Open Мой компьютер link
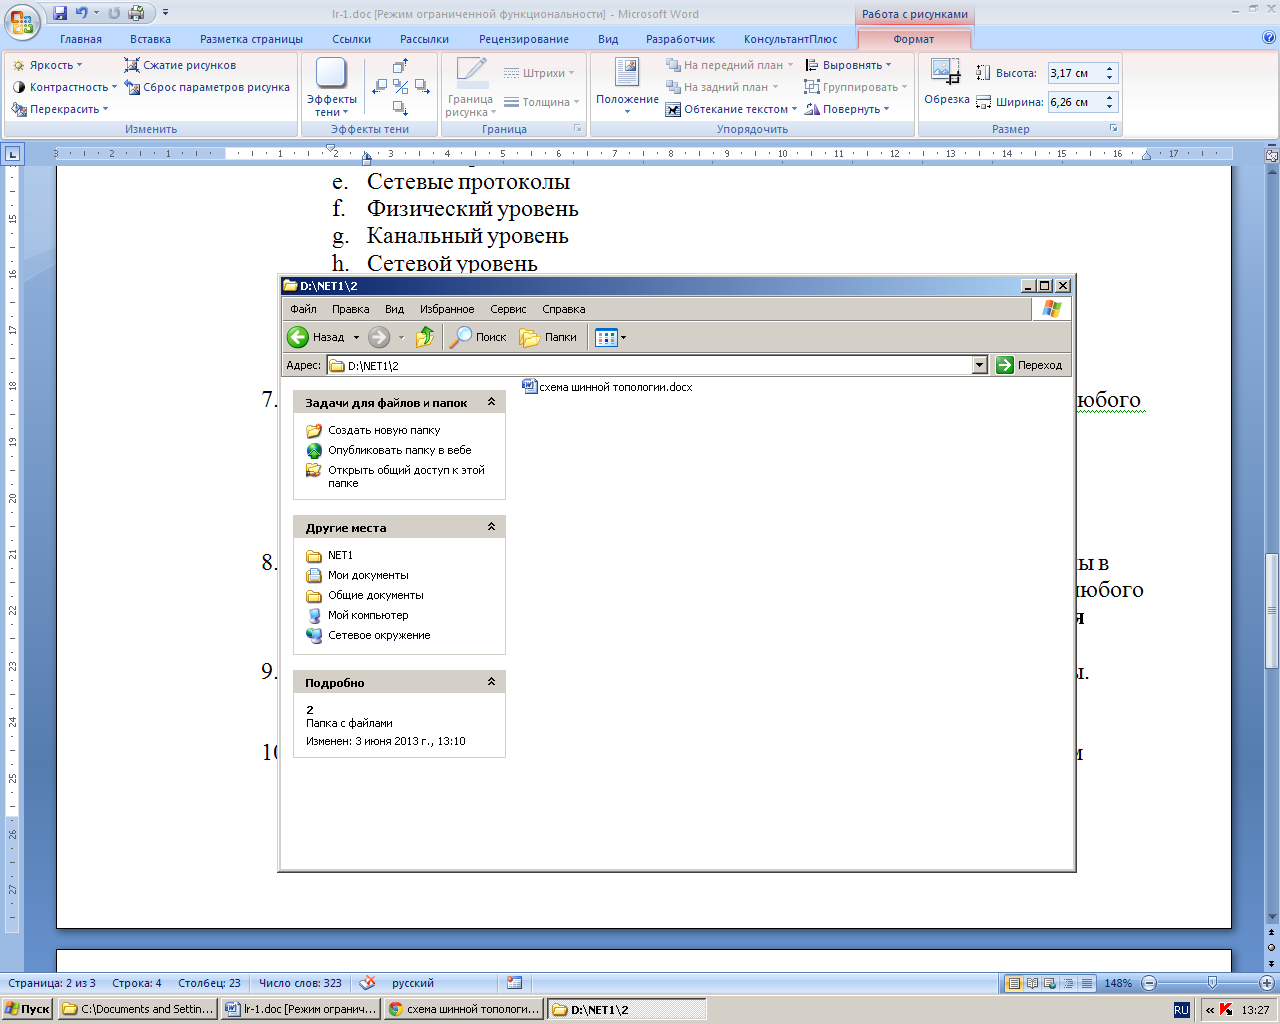Viewport: 1280px width, 1024px height. pyautogui.click(x=368, y=615)
